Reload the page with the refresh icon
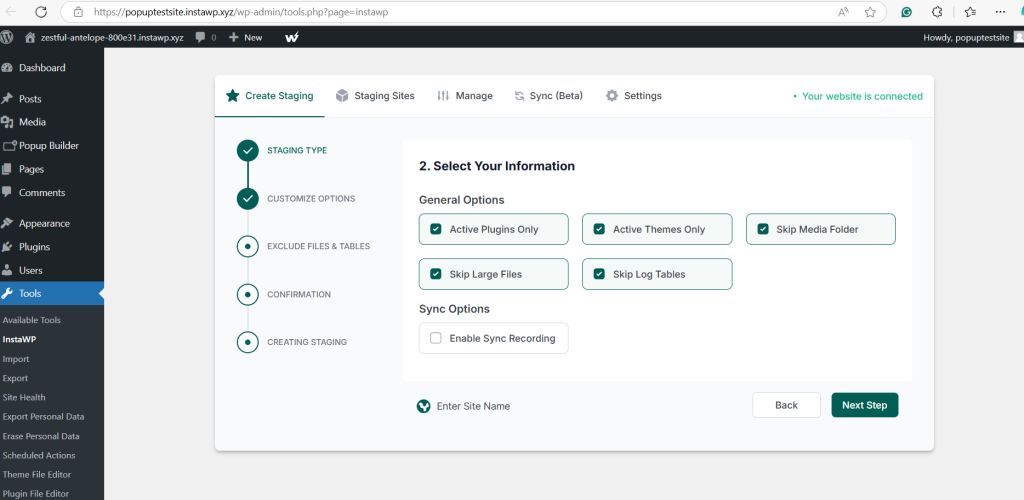Image resolution: width=1024 pixels, height=500 pixels. click(x=40, y=12)
